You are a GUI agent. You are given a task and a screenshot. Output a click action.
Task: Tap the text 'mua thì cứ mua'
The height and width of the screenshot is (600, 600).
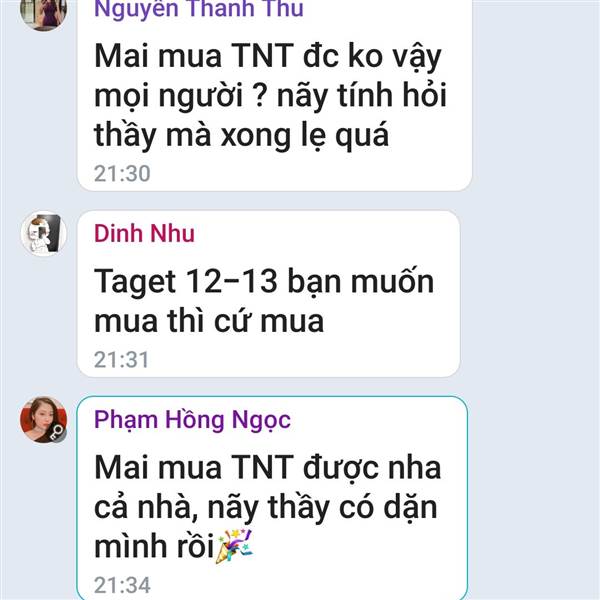[209, 321]
